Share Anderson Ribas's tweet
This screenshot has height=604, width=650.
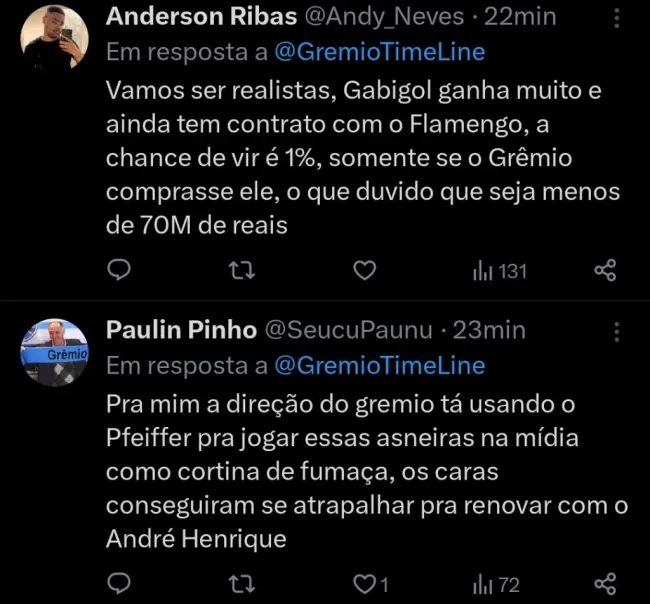[605, 270]
